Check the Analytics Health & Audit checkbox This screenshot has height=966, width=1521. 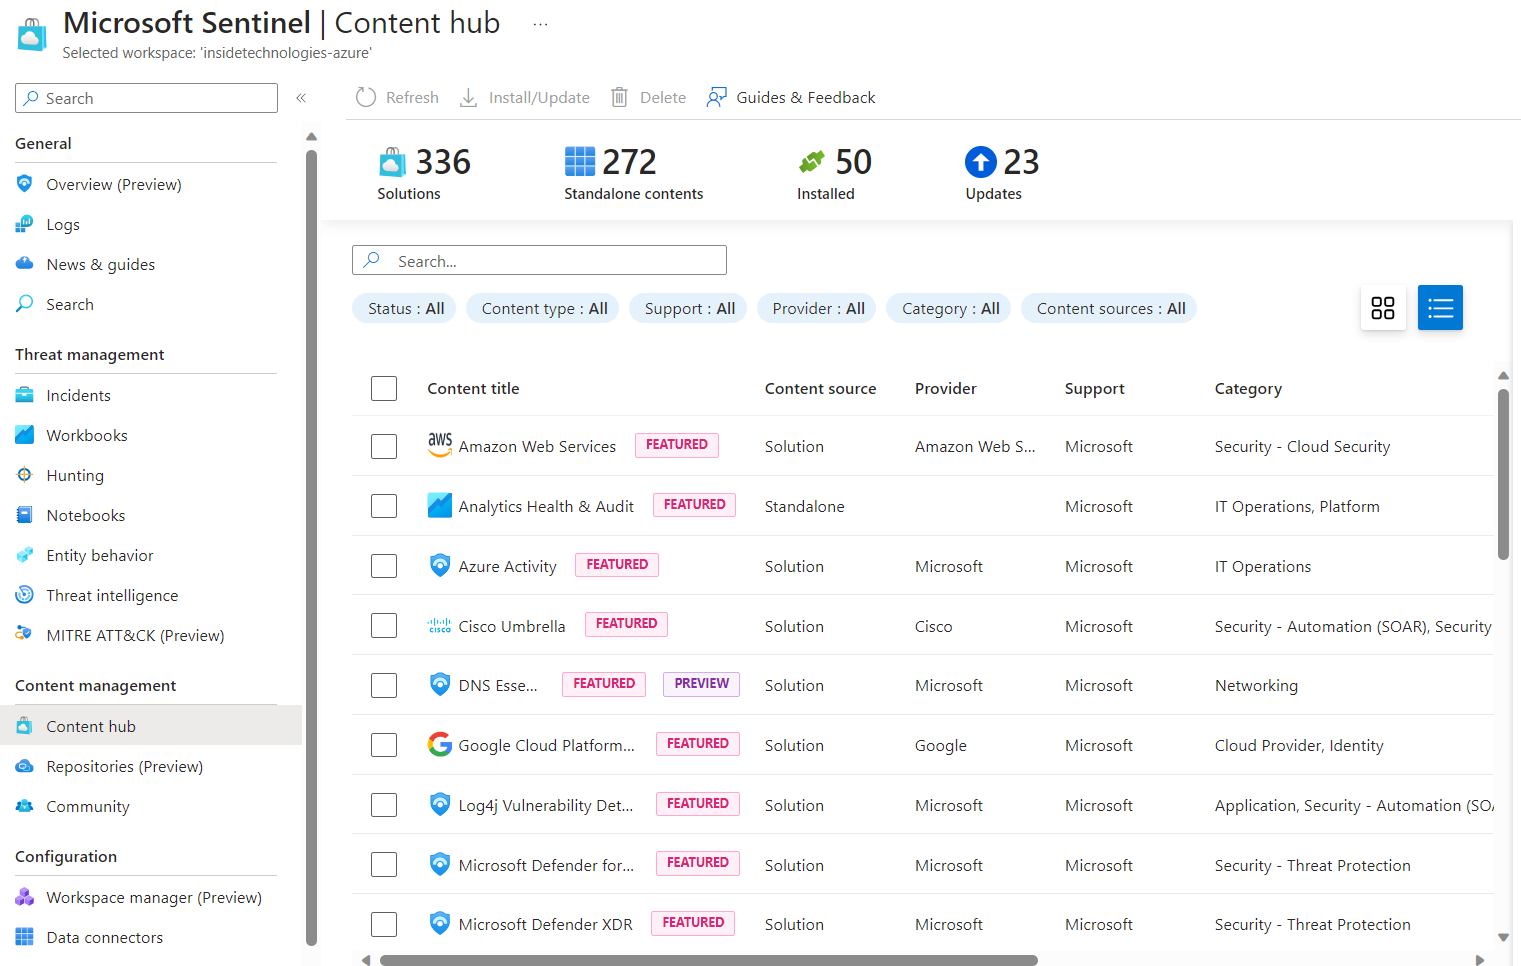pos(384,506)
